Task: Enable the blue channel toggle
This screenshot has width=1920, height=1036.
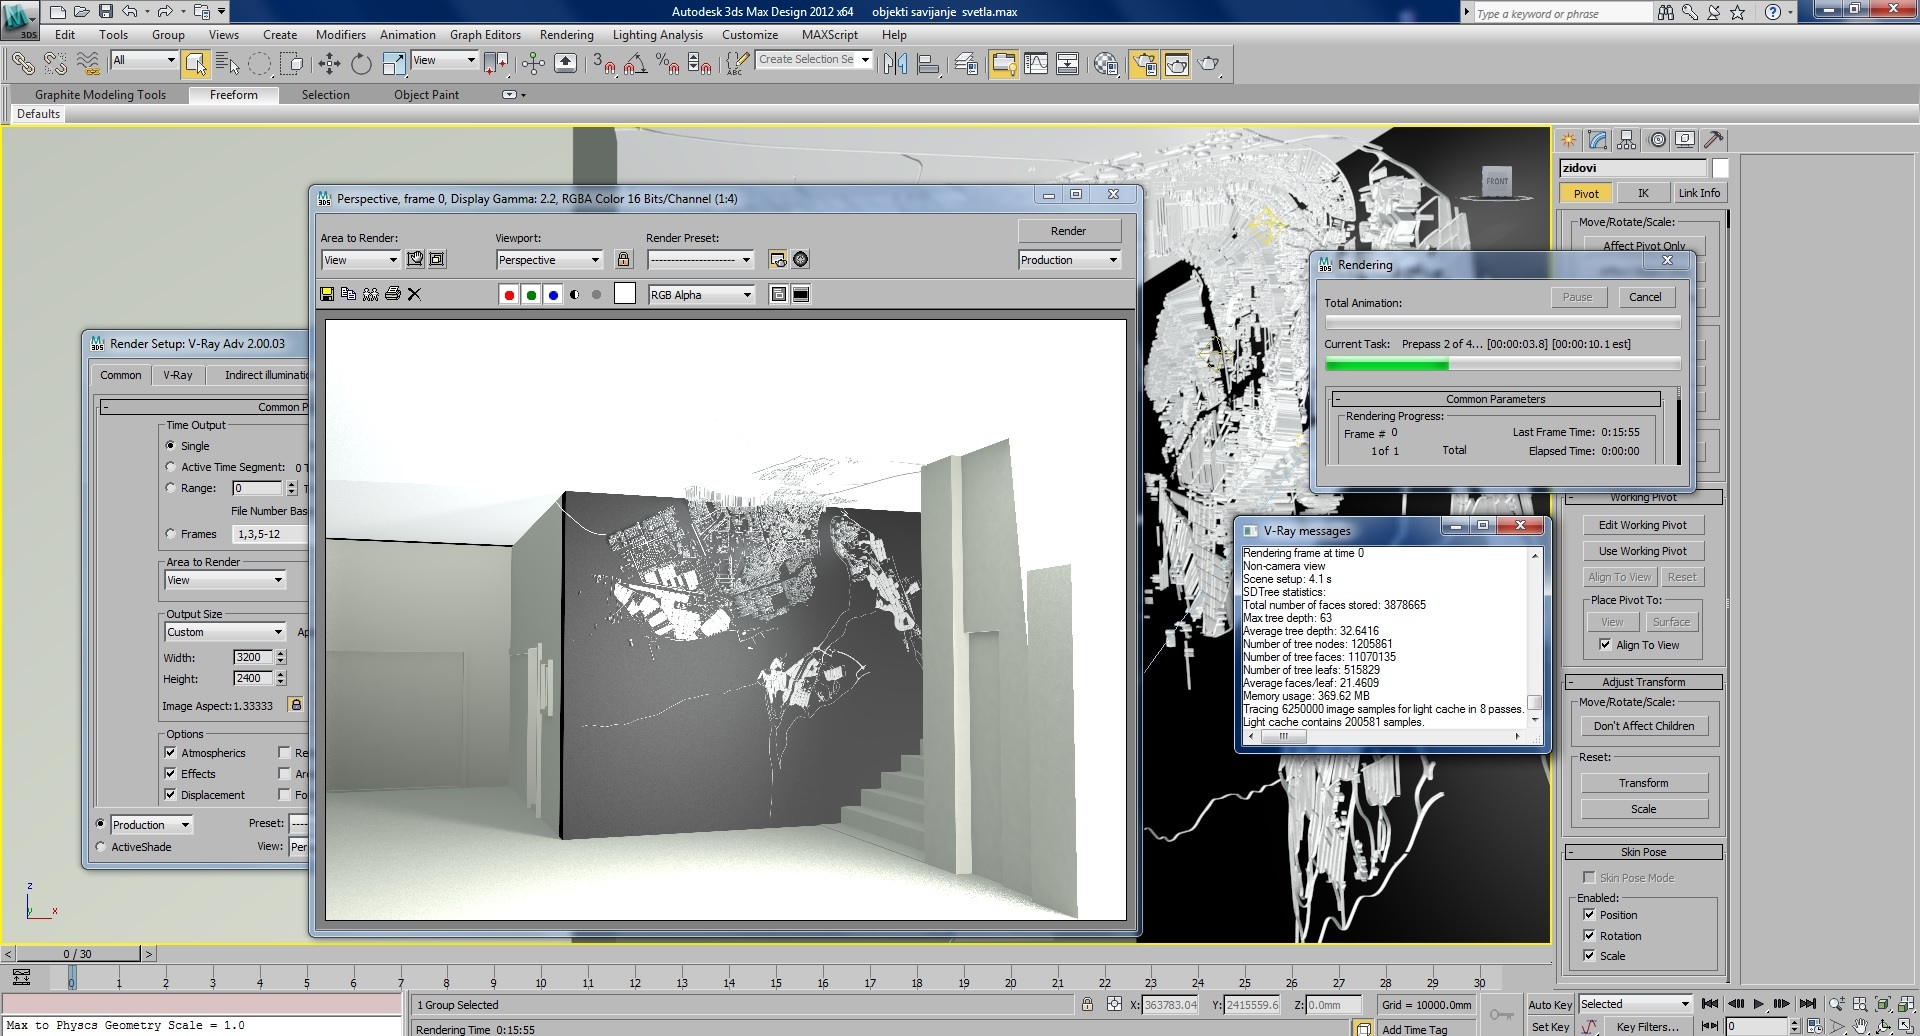Action: (553, 295)
